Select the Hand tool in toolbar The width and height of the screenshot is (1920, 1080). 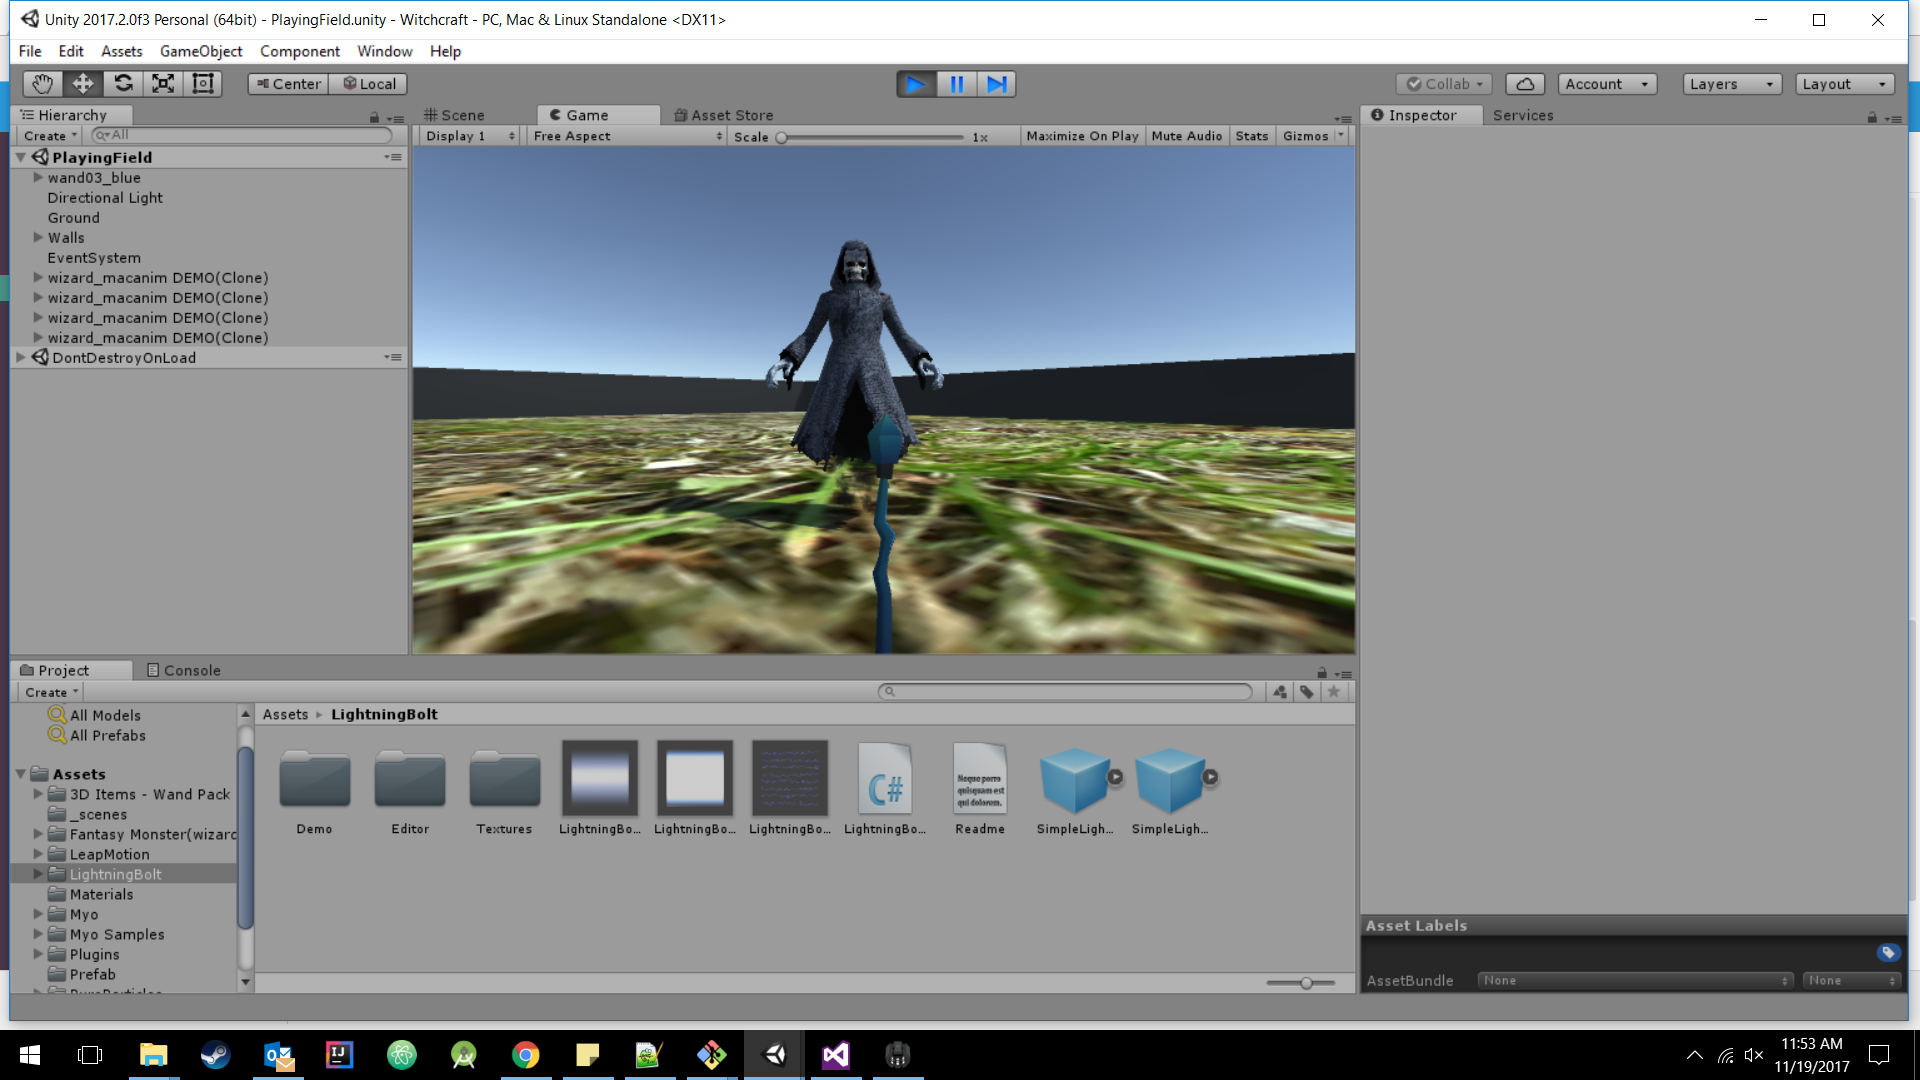[42, 84]
